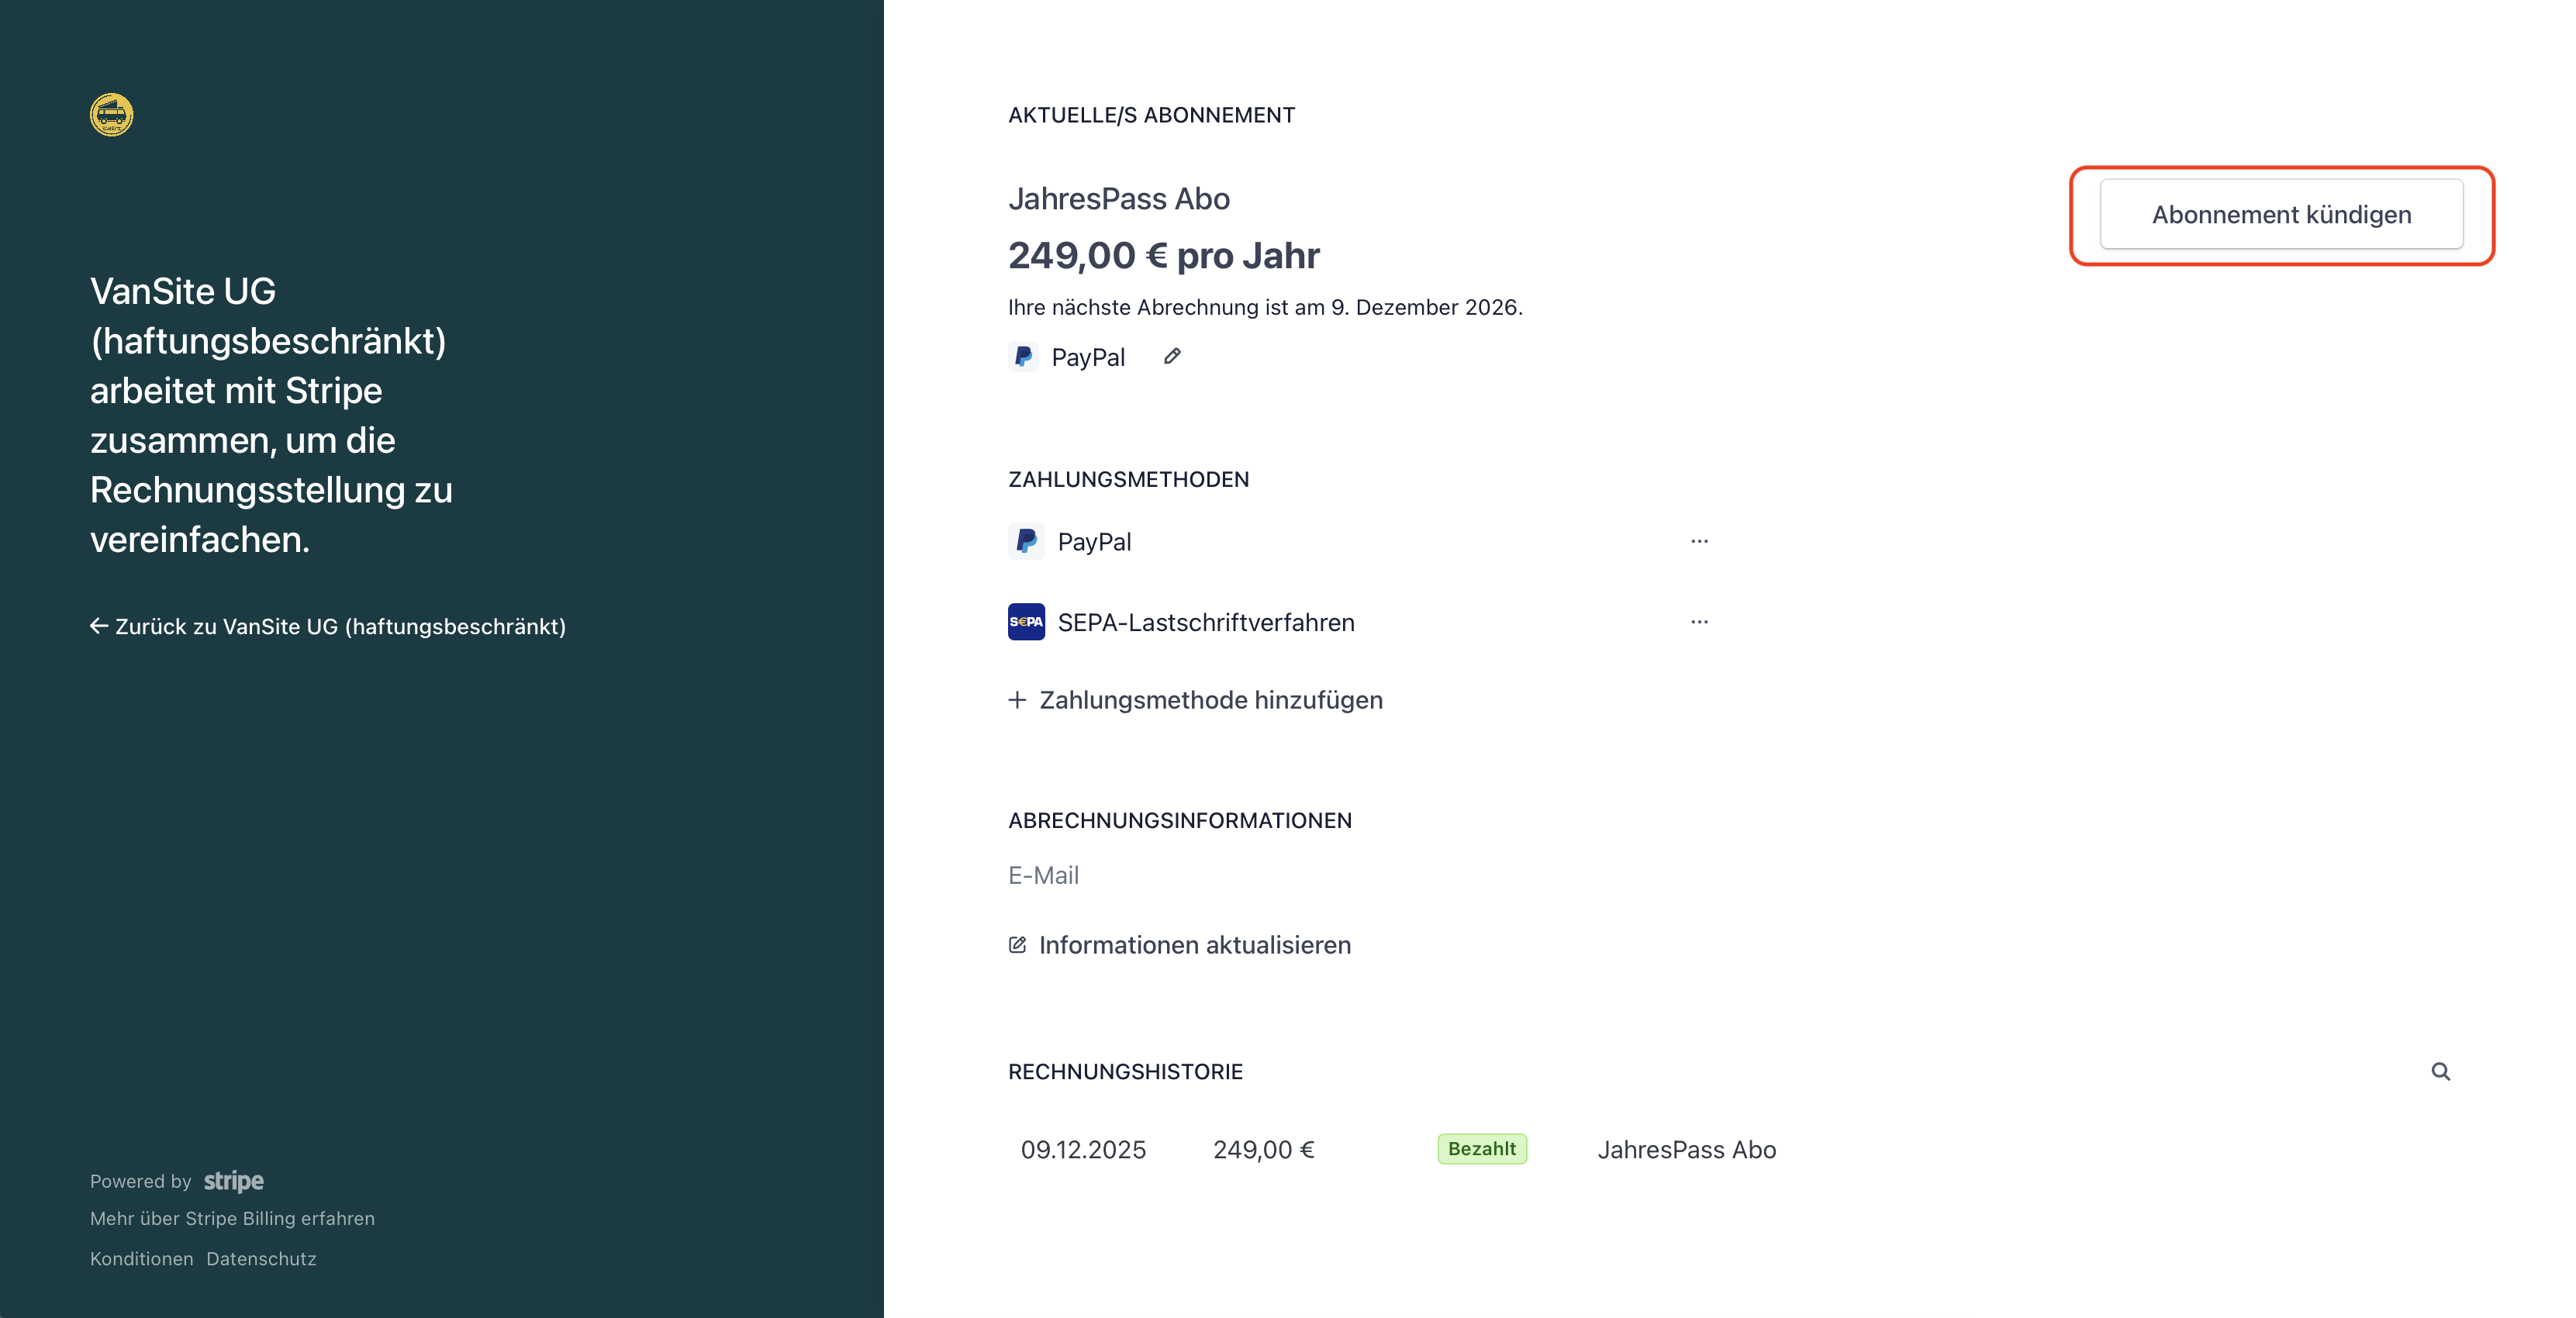Click Zahlungsmethode hinzufügen link
The height and width of the screenshot is (1318, 2576).
click(x=1210, y=700)
